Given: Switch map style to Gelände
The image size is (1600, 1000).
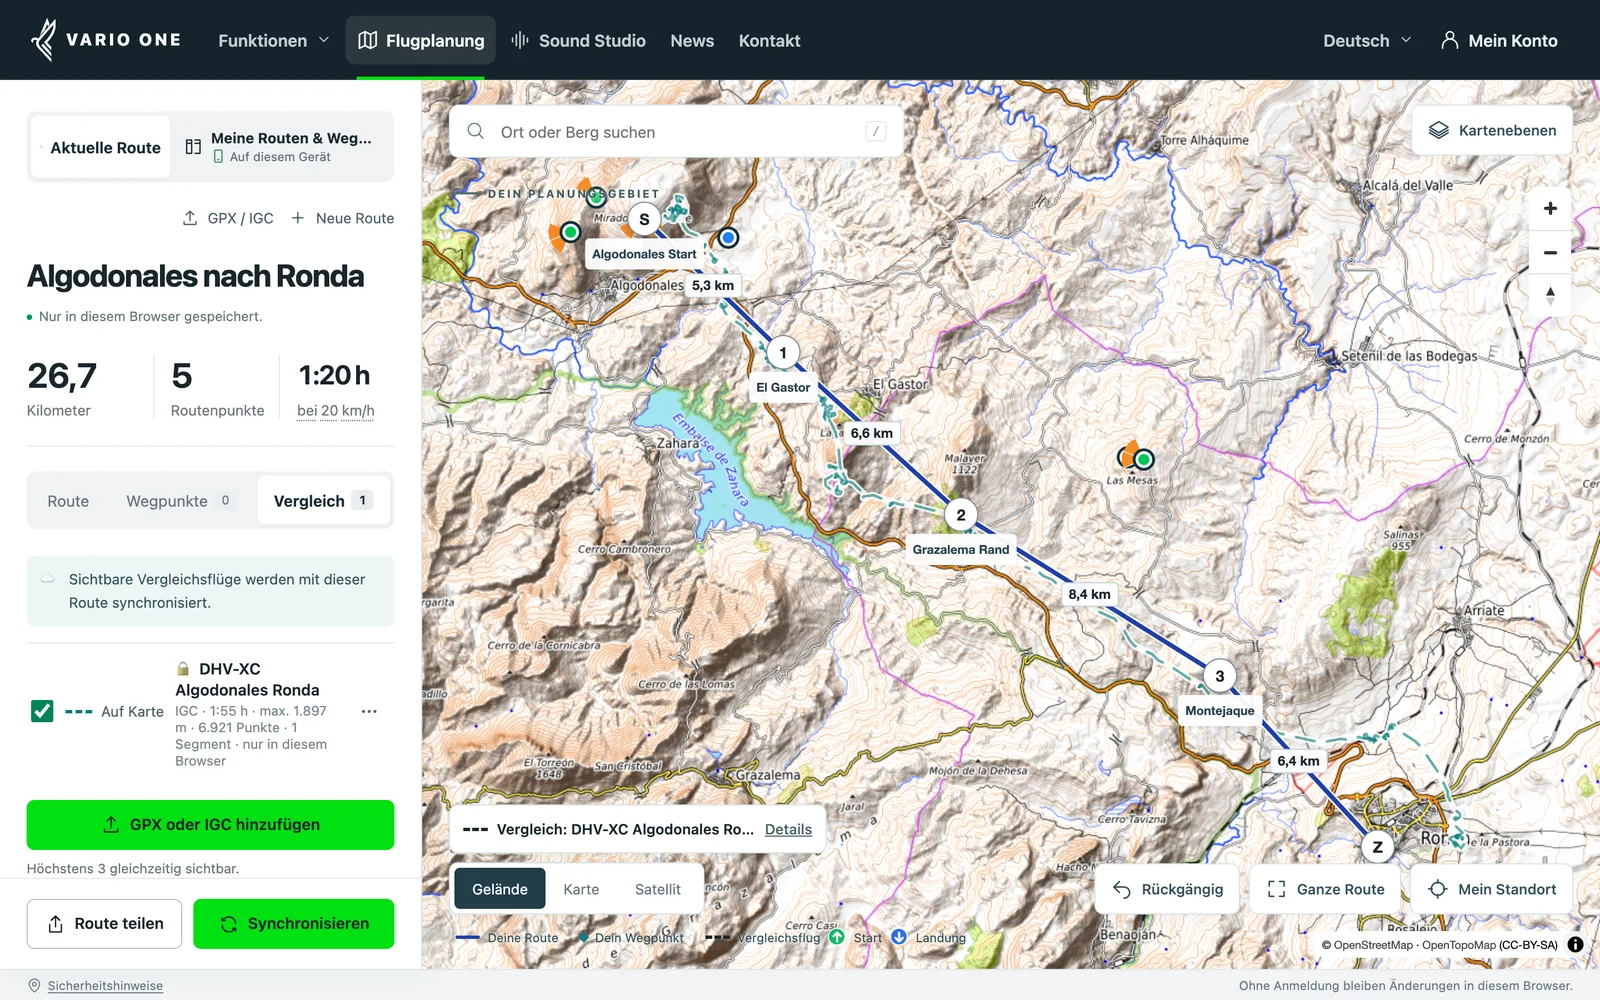Looking at the screenshot, I should [500, 889].
